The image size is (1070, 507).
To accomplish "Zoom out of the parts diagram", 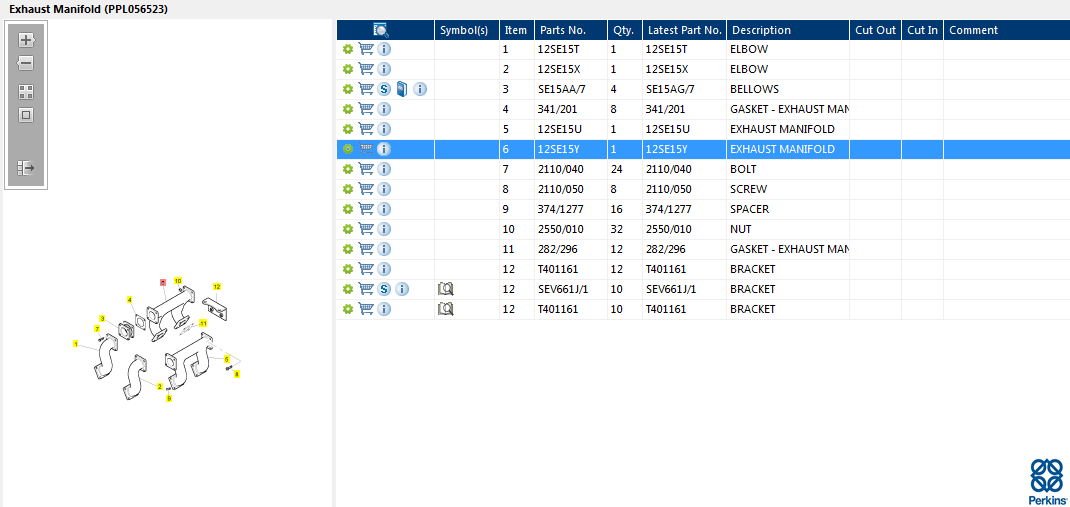I will pos(26,63).
